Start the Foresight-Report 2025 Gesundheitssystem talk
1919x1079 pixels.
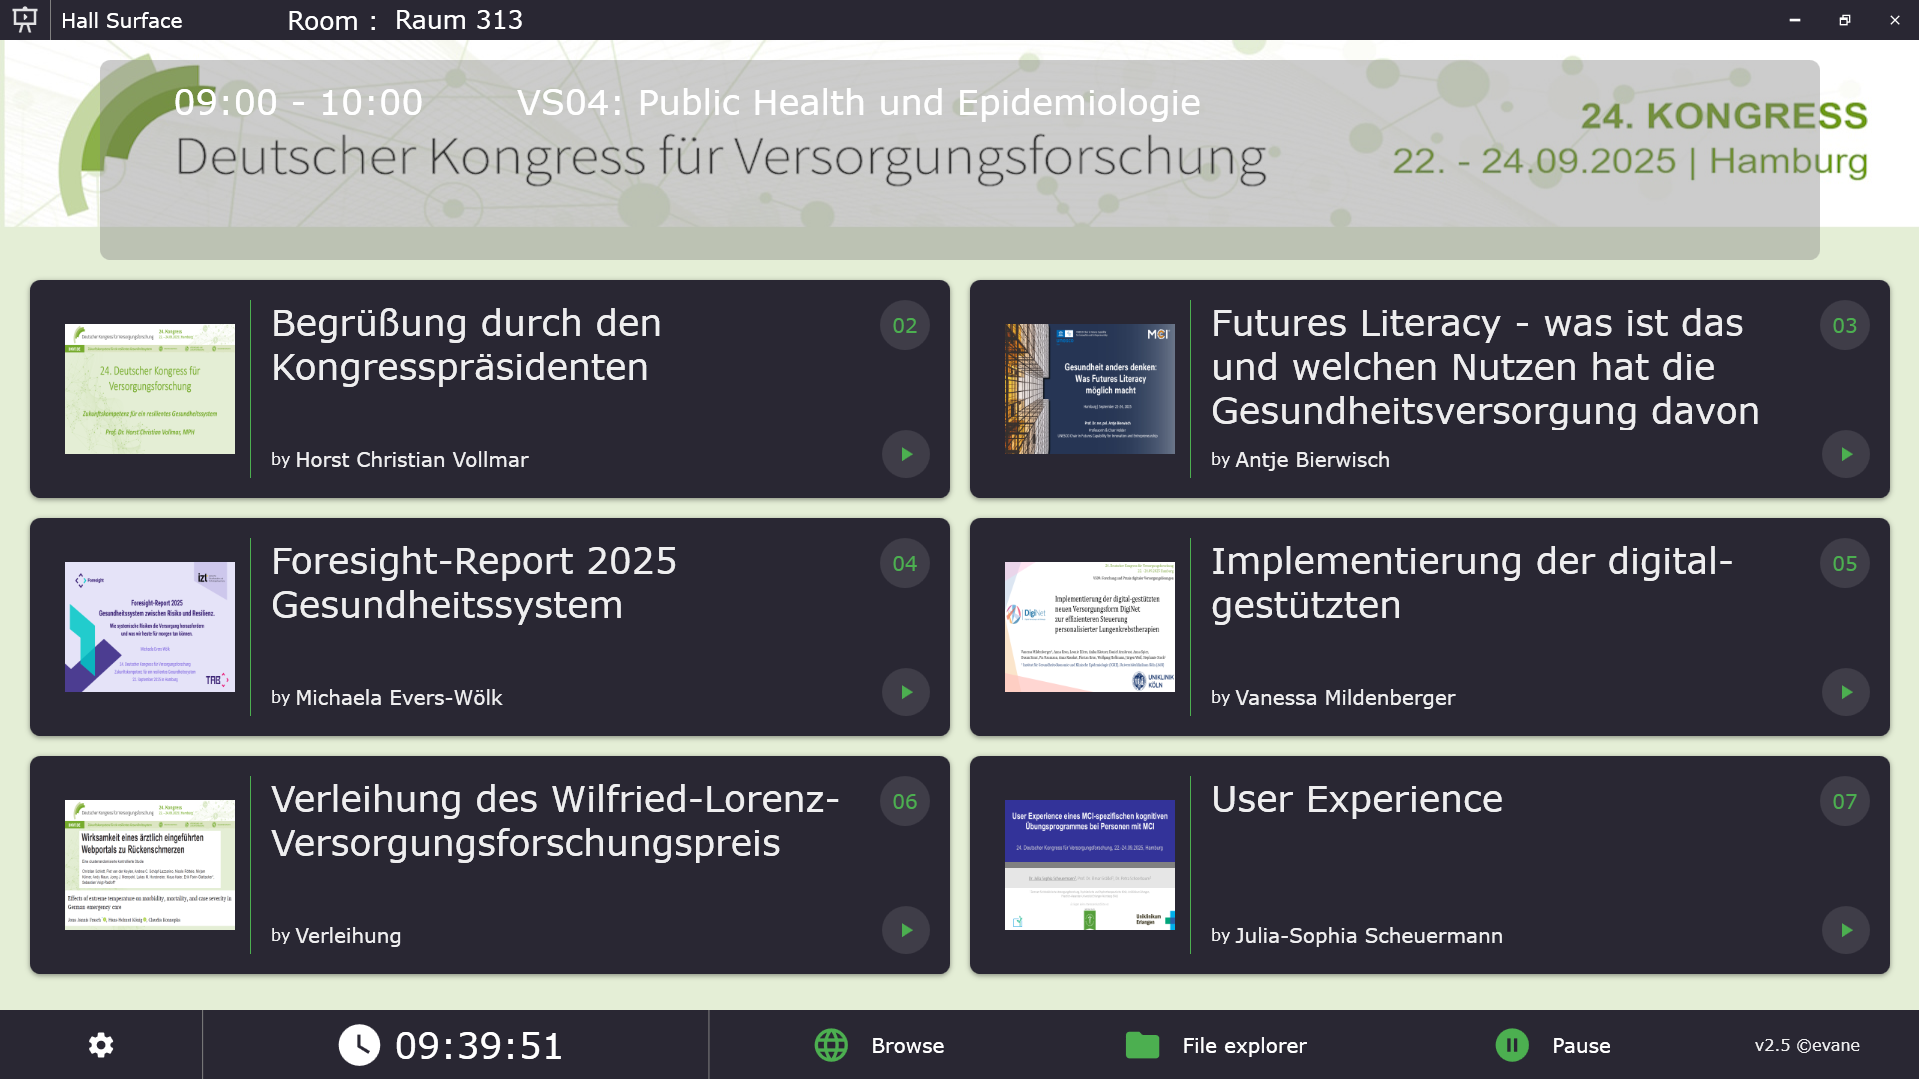[x=905, y=692]
